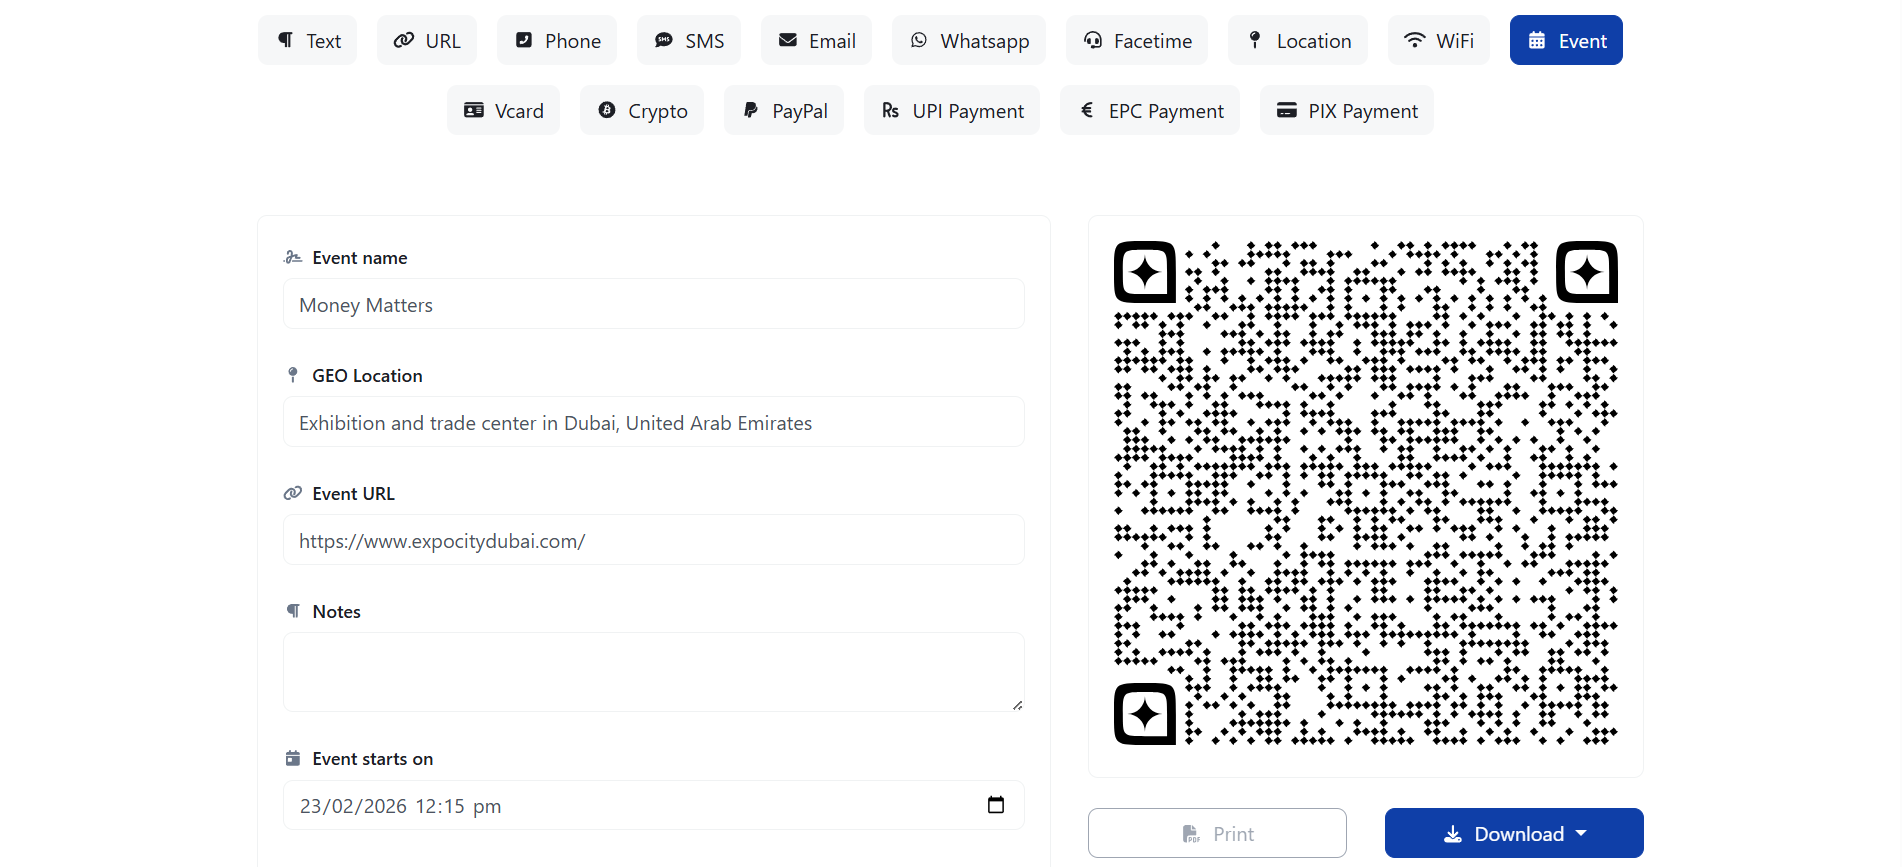Select the WiFi QR code type
Image resolution: width=1902 pixels, height=867 pixels.
click(x=1438, y=40)
